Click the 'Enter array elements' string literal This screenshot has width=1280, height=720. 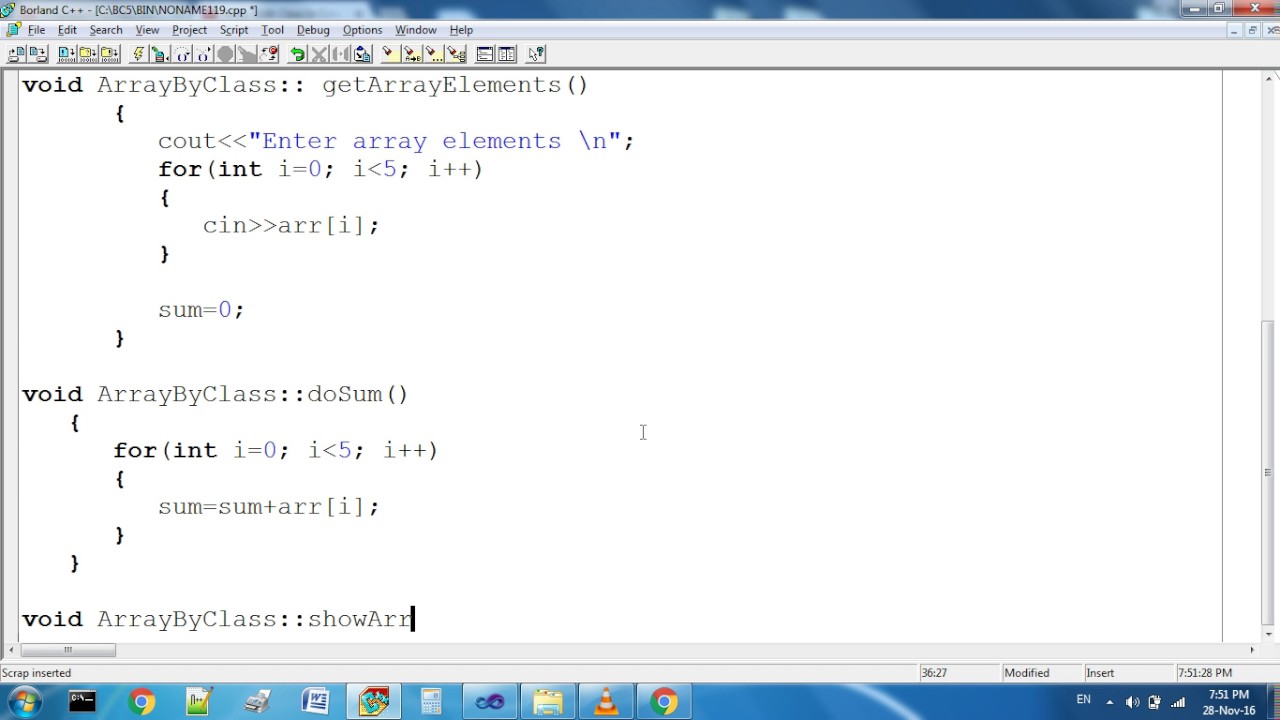tap(435, 141)
